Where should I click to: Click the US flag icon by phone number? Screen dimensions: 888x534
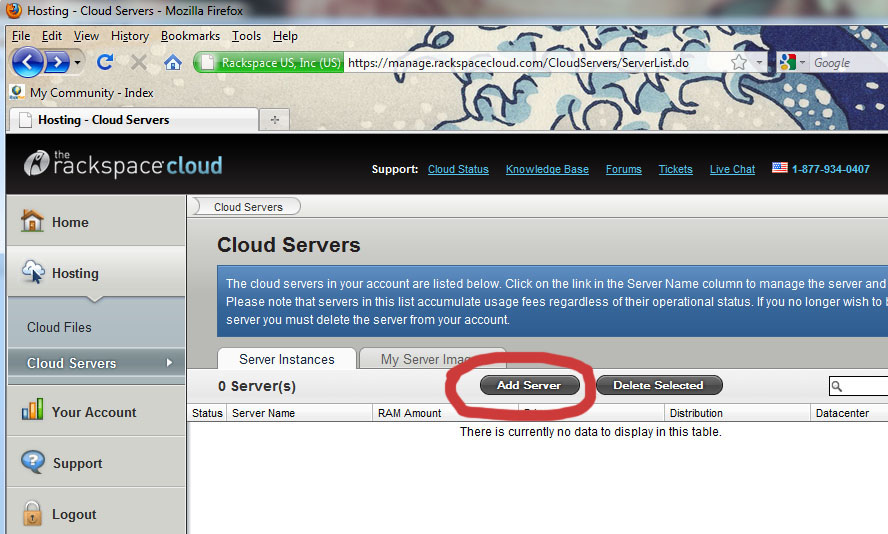(779, 169)
